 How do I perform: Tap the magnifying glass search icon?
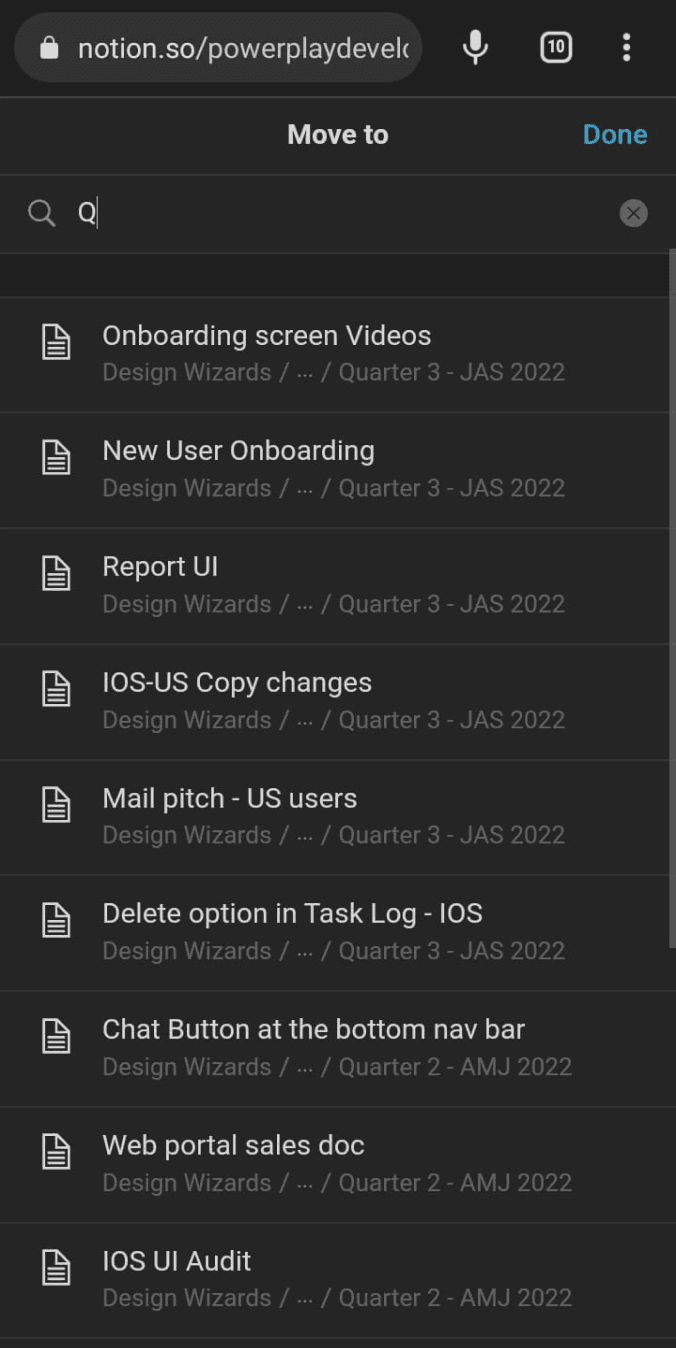(41, 213)
